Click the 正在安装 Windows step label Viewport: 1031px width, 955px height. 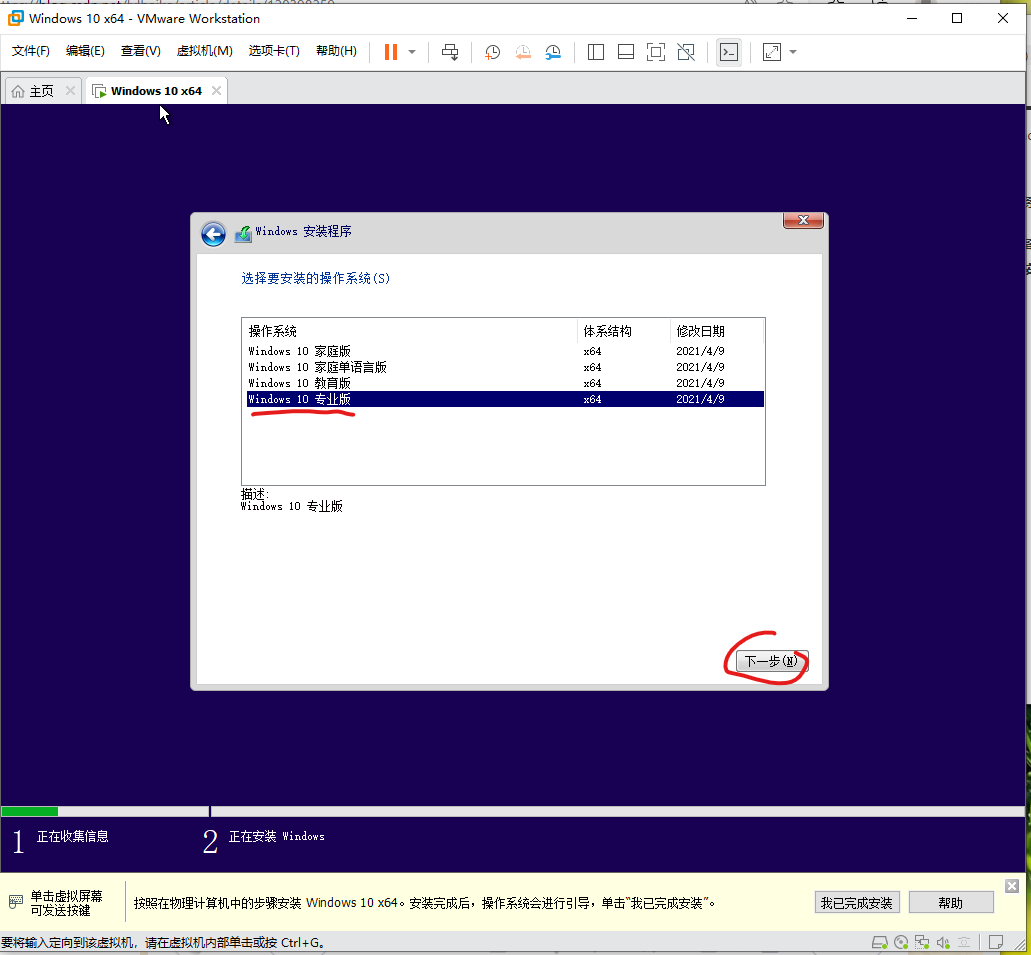click(x=277, y=836)
